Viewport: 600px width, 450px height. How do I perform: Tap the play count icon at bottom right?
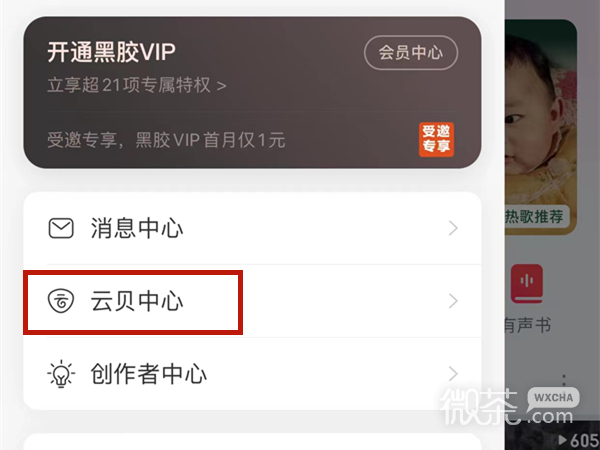562,439
